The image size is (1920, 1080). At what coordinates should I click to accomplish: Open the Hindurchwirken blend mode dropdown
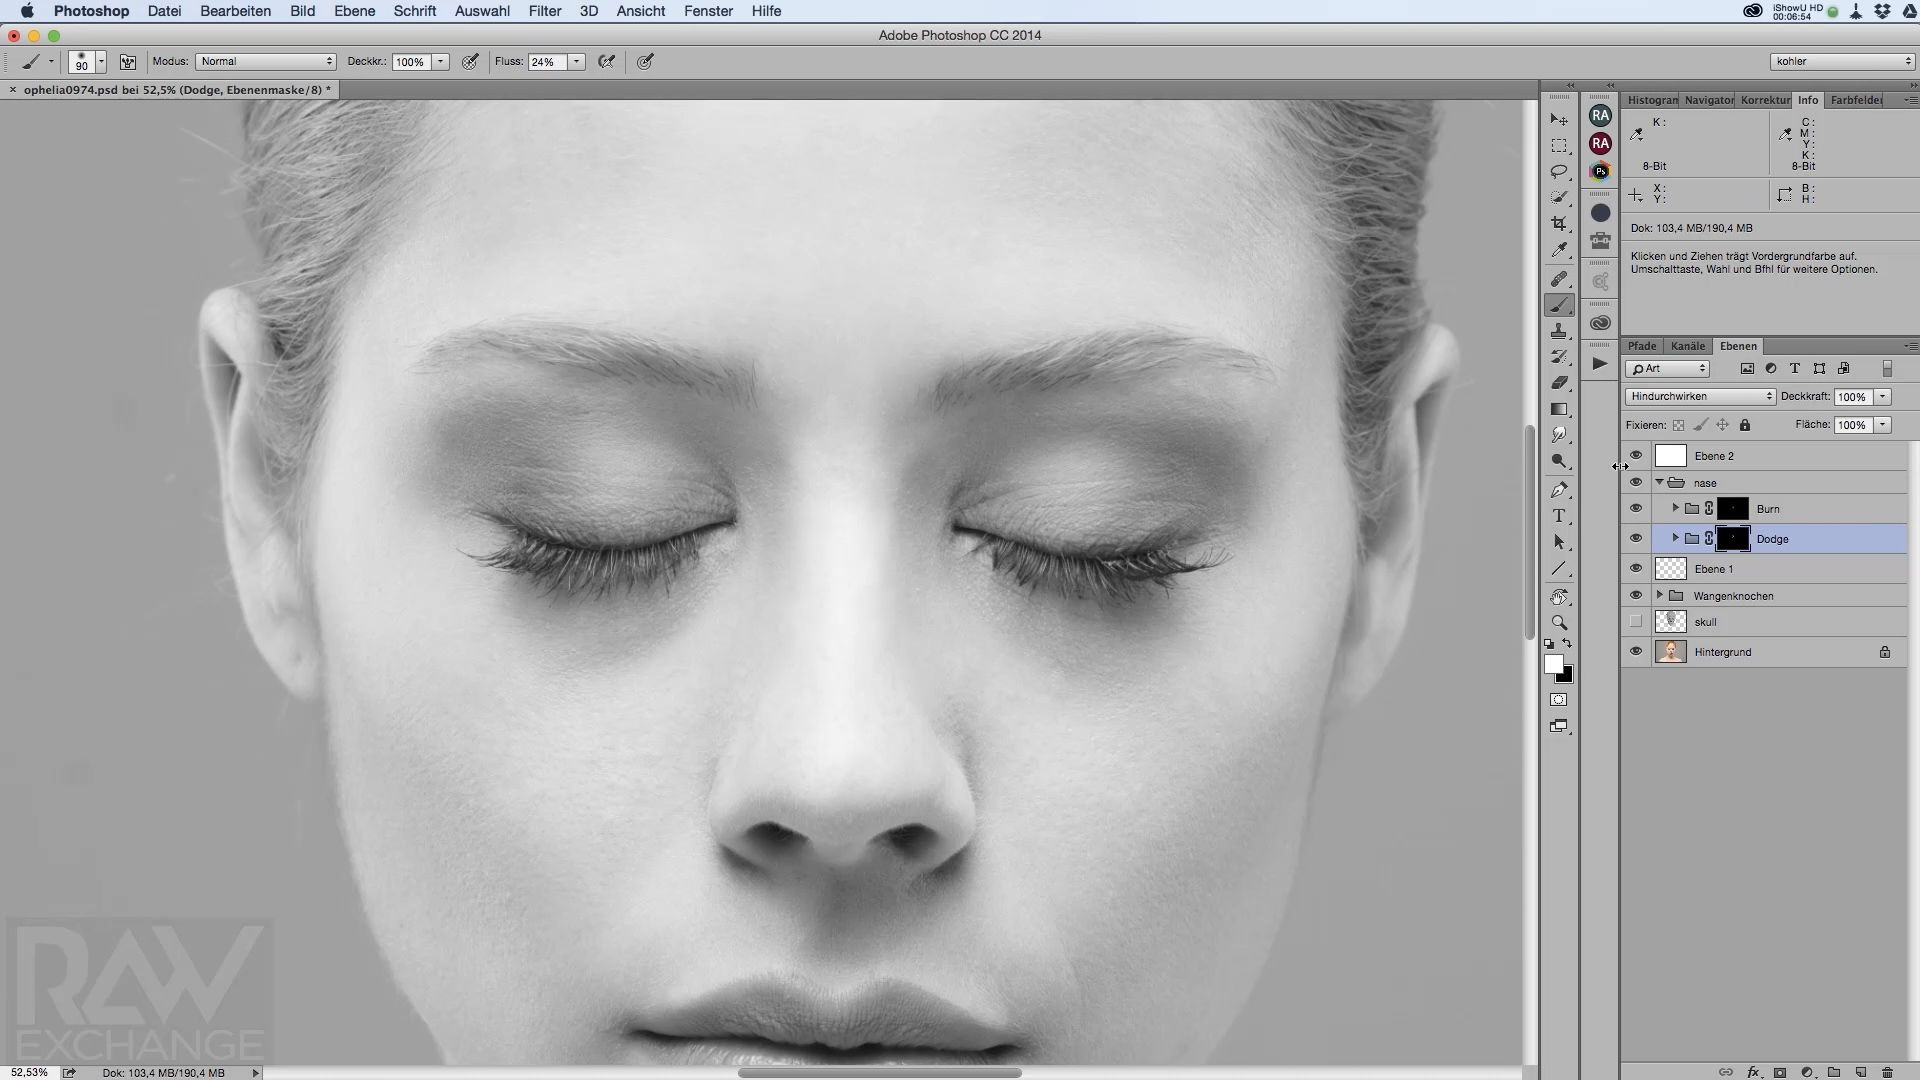1700,397
